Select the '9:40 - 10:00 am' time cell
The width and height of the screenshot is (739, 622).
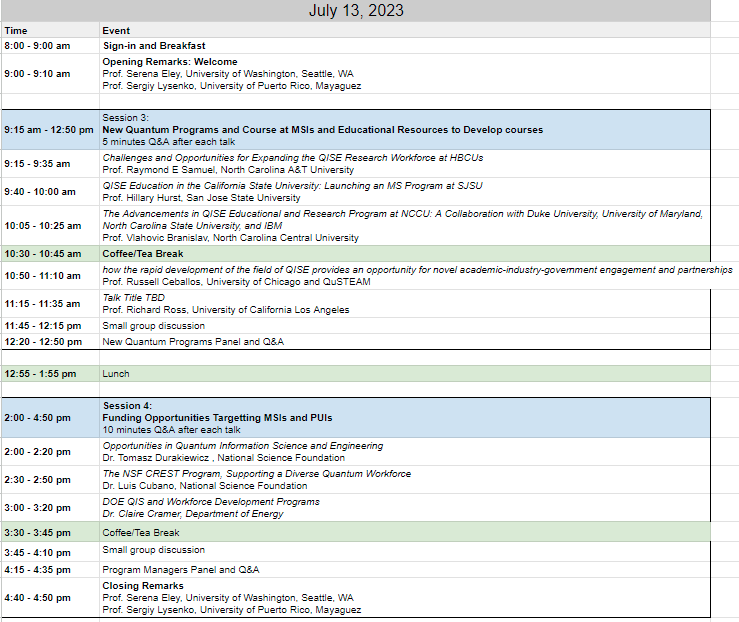50,192
